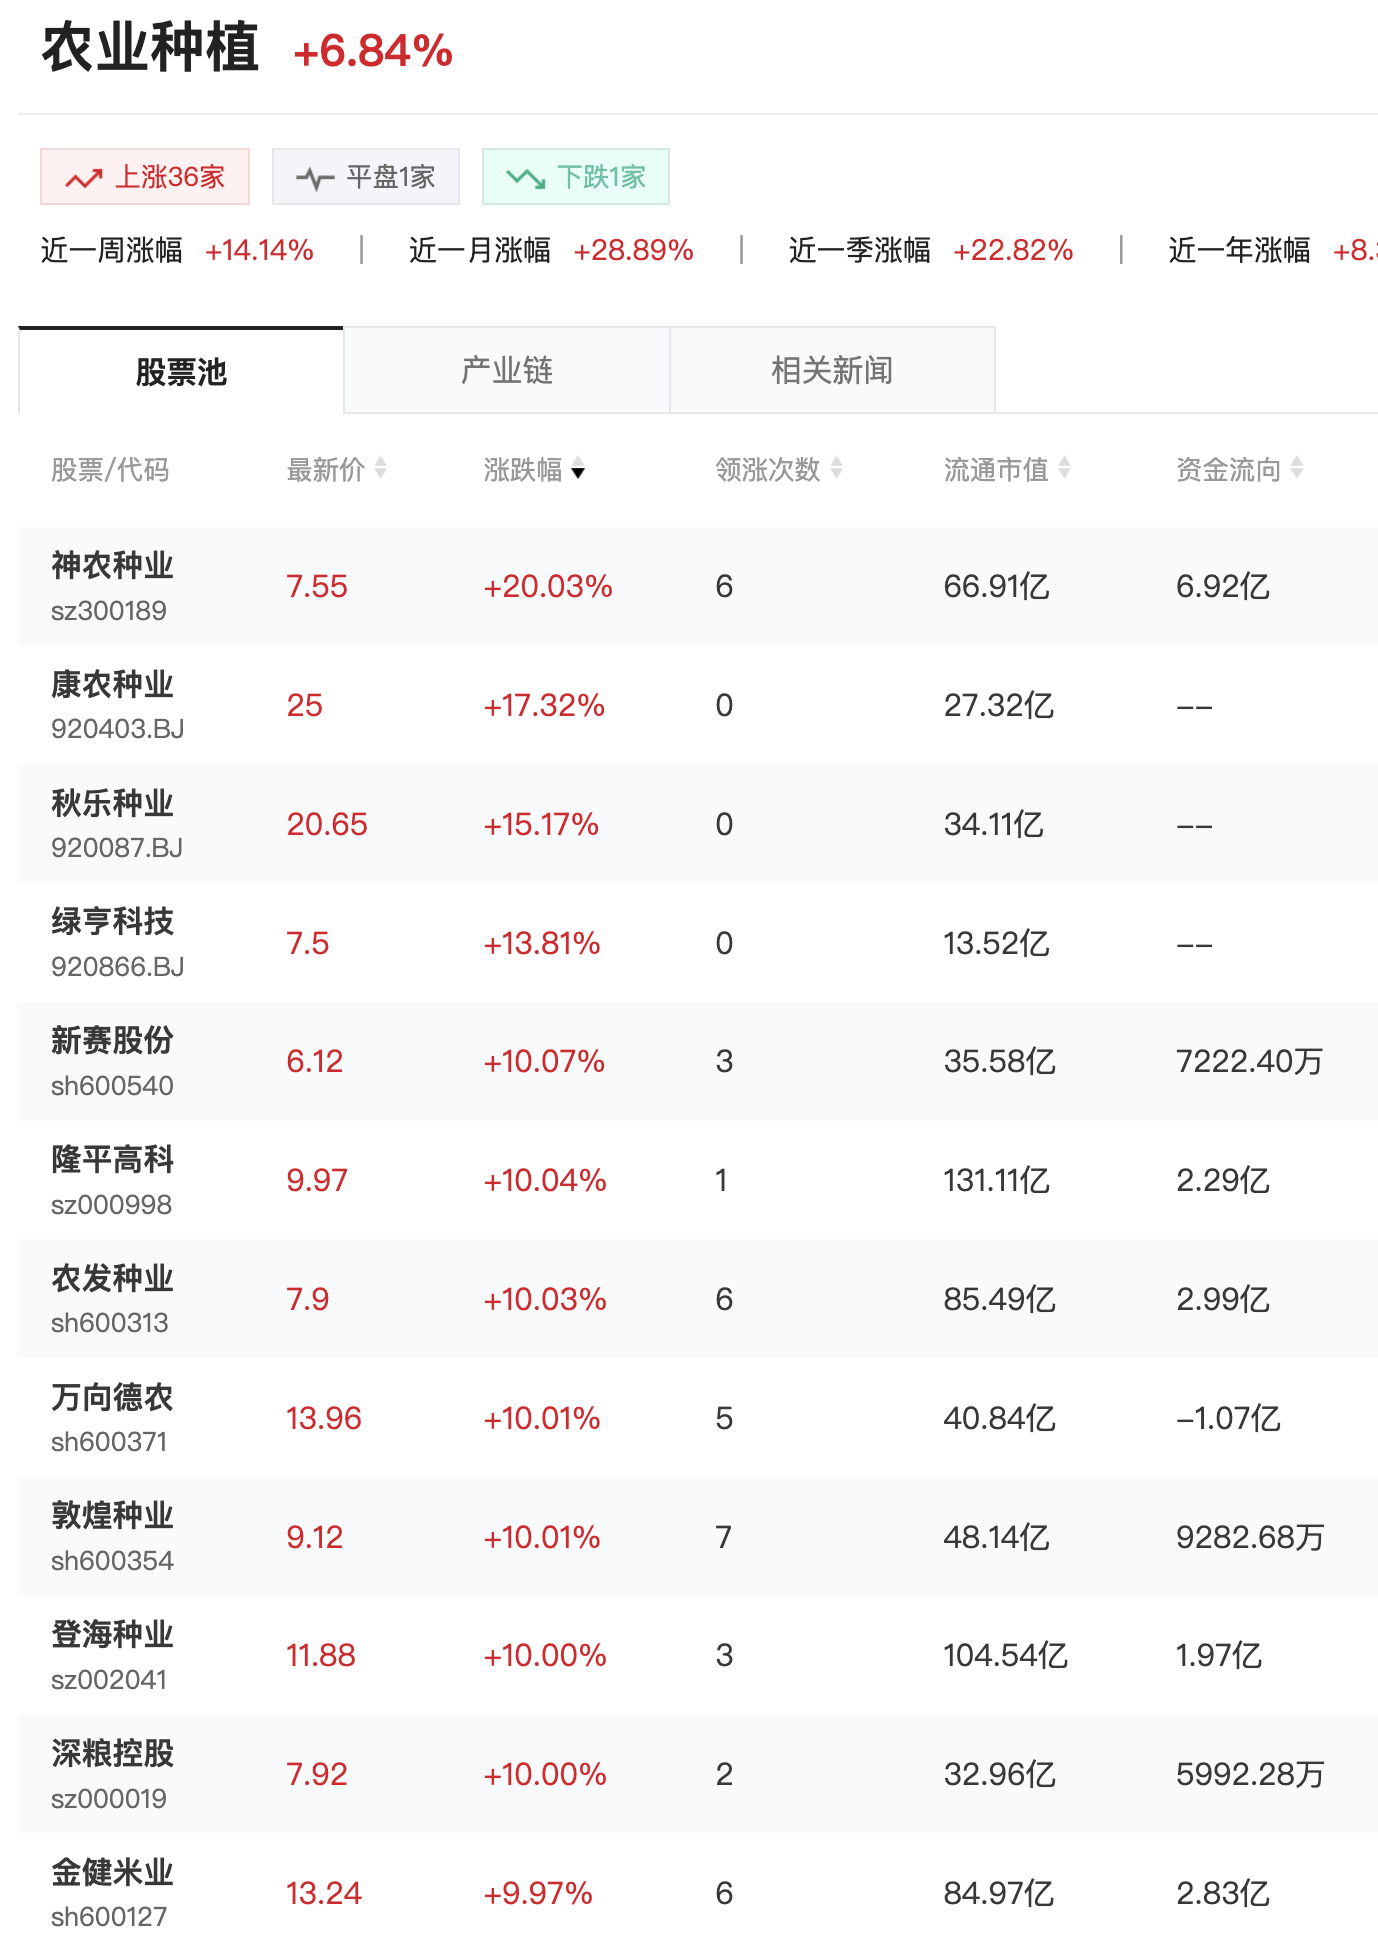Select the 金健米业 stock
Viewport: 1378px width, 1952px height.
112,1873
